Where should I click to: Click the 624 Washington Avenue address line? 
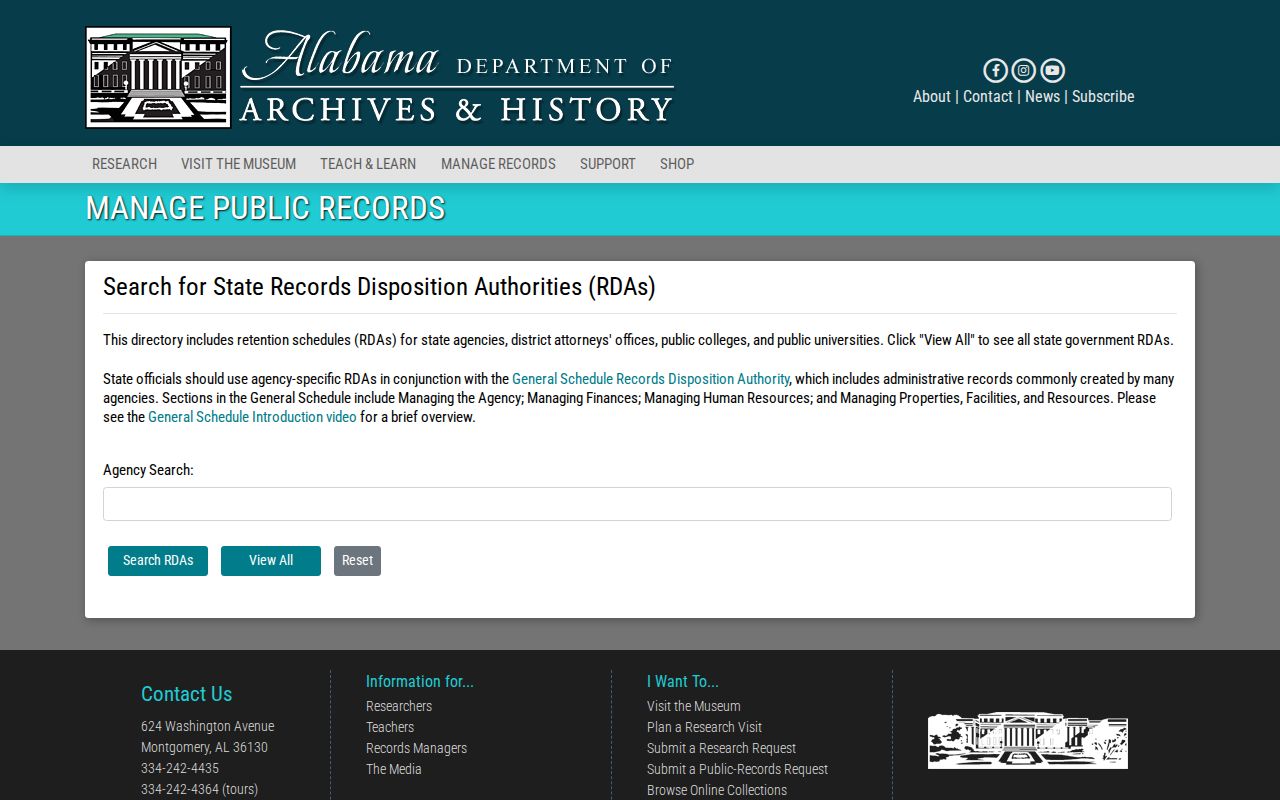coord(207,726)
